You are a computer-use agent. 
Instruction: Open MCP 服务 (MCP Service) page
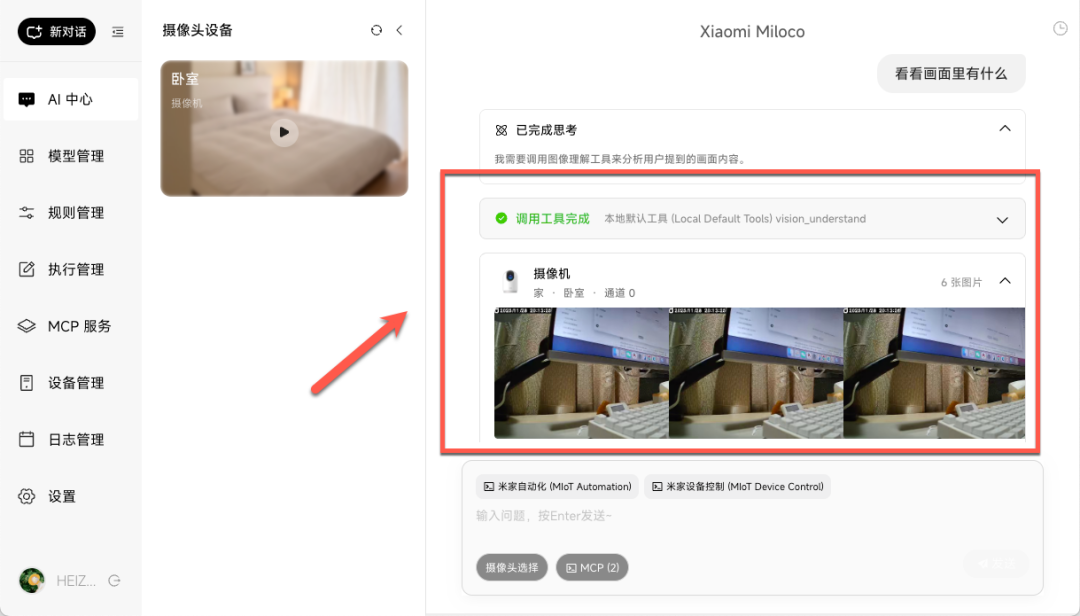[x=70, y=325]
